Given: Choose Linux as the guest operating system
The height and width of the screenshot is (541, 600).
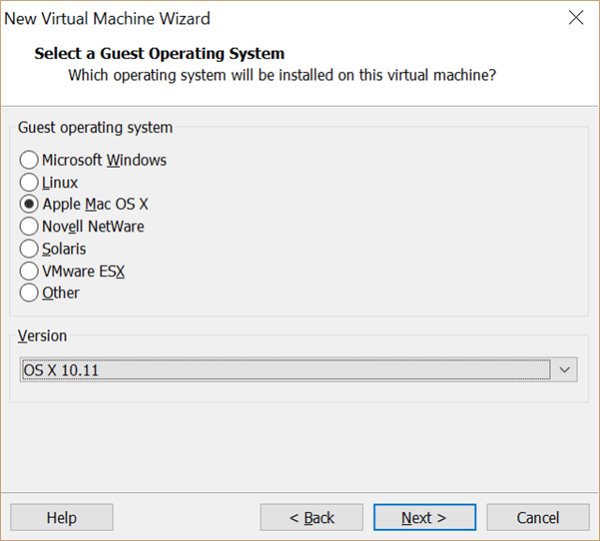Looking at the screenshot, I should (x=29, y=182).
